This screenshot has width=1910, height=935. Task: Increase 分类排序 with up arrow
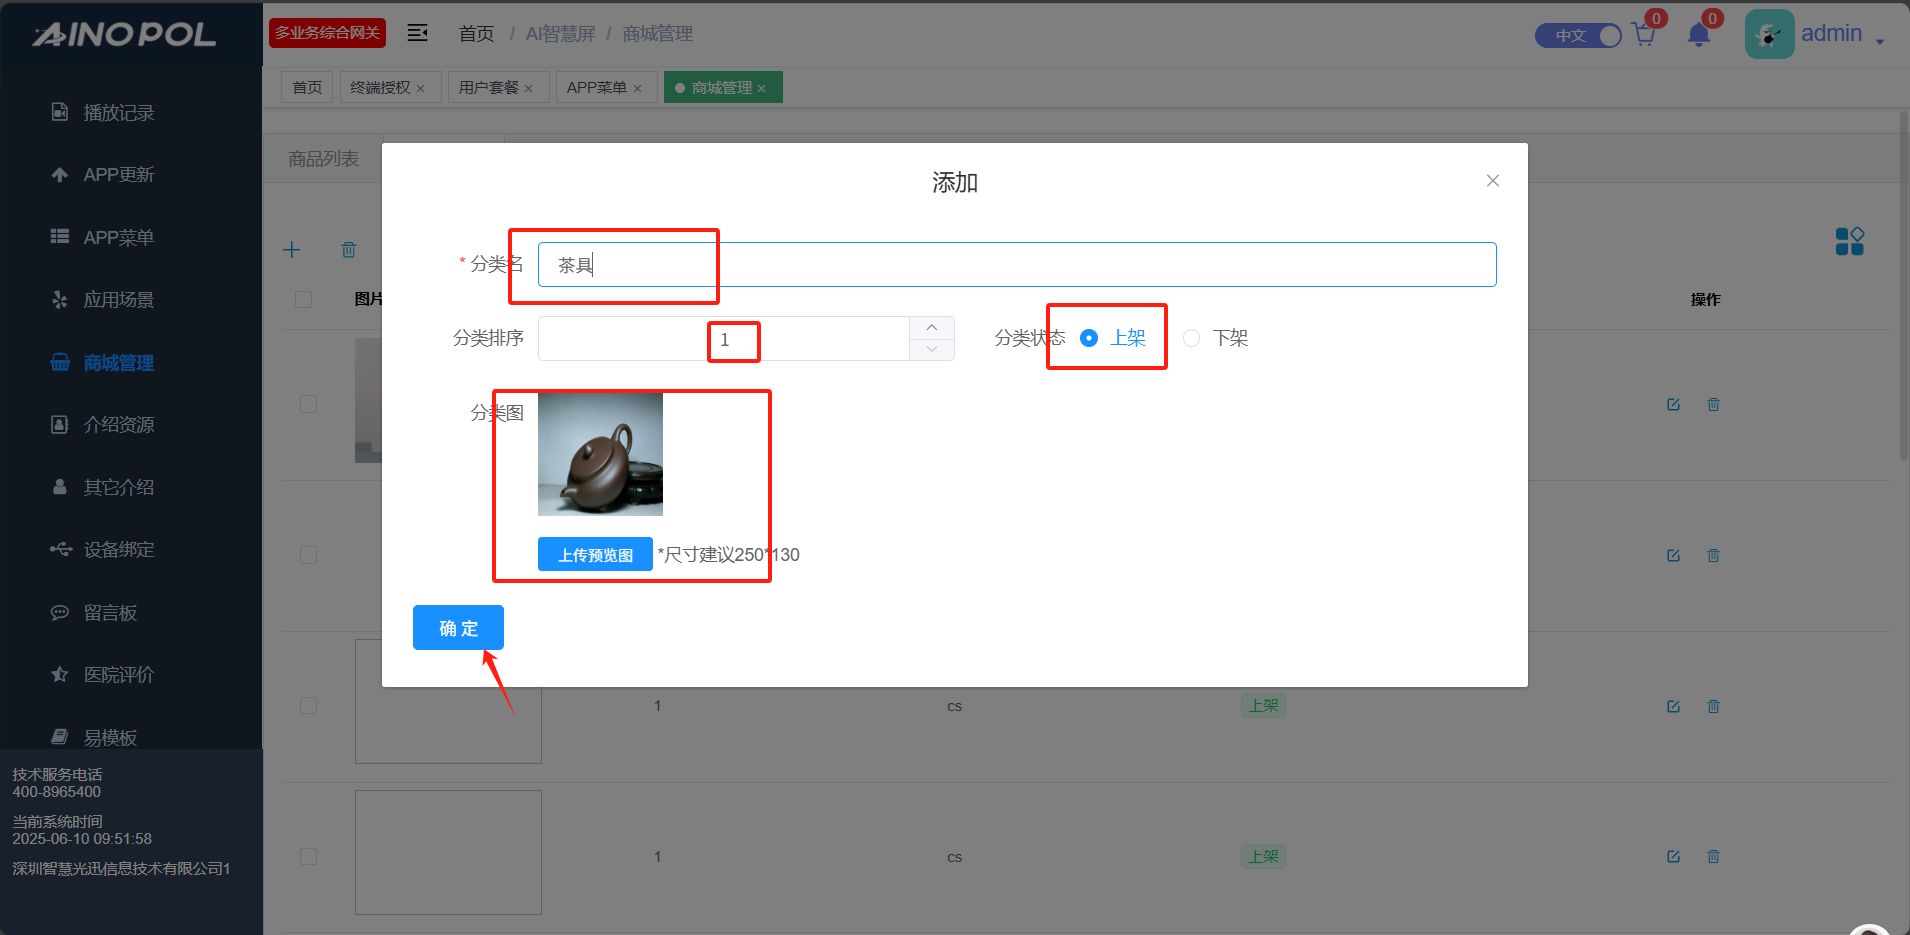(932, 328)
